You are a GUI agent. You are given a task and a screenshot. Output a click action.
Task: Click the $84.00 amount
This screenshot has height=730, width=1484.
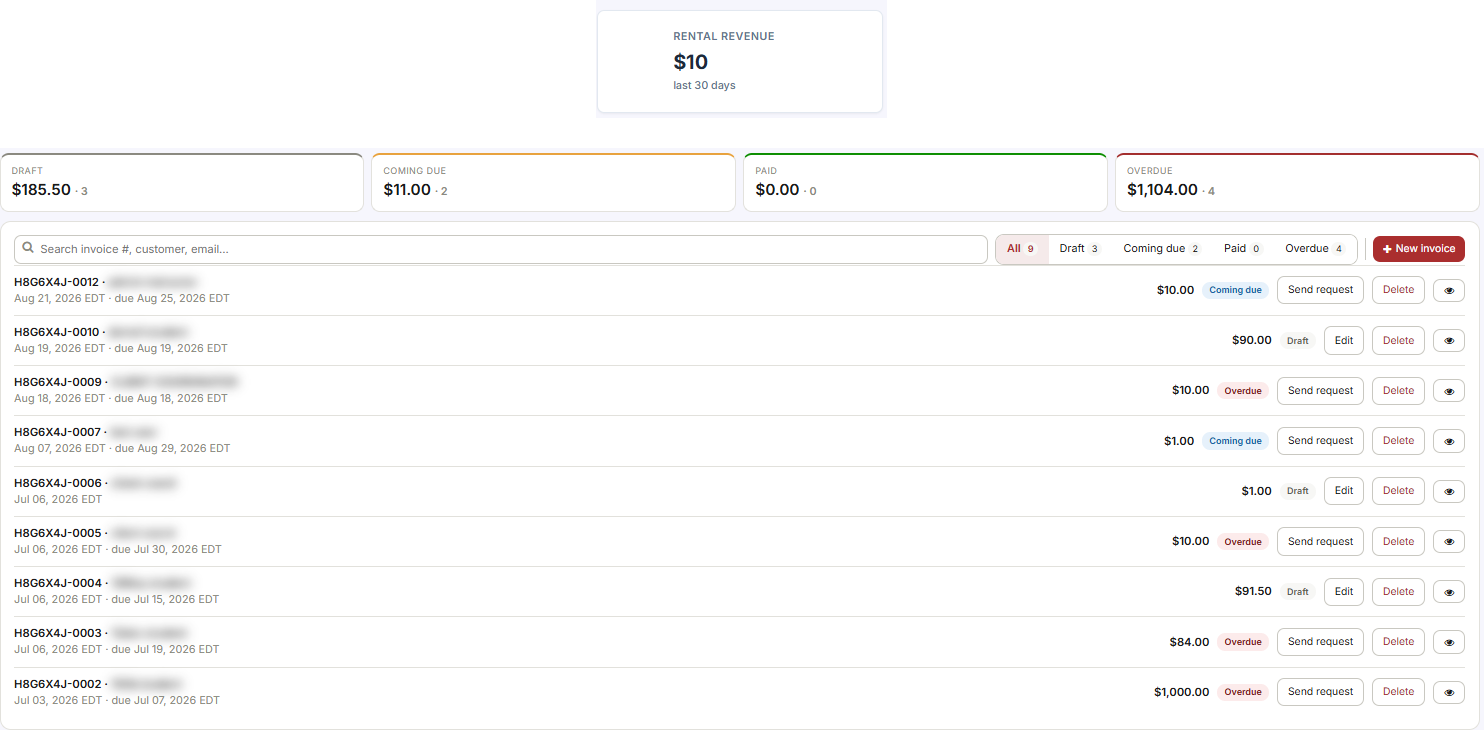(x=1189, y=642)
